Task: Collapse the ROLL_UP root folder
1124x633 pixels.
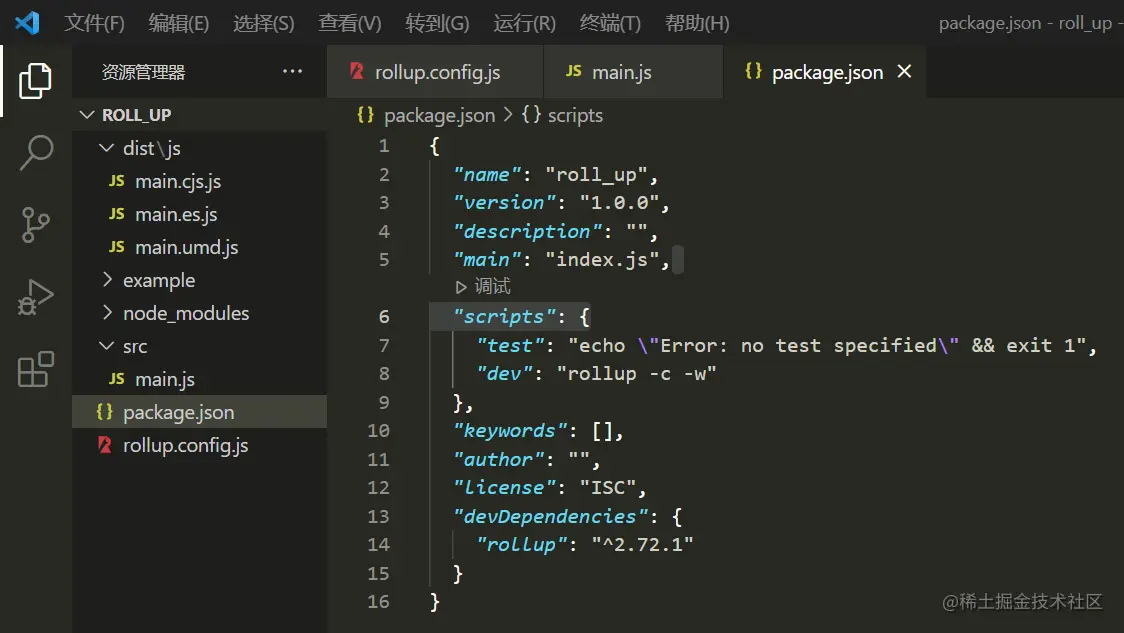Action: (87, 115)
